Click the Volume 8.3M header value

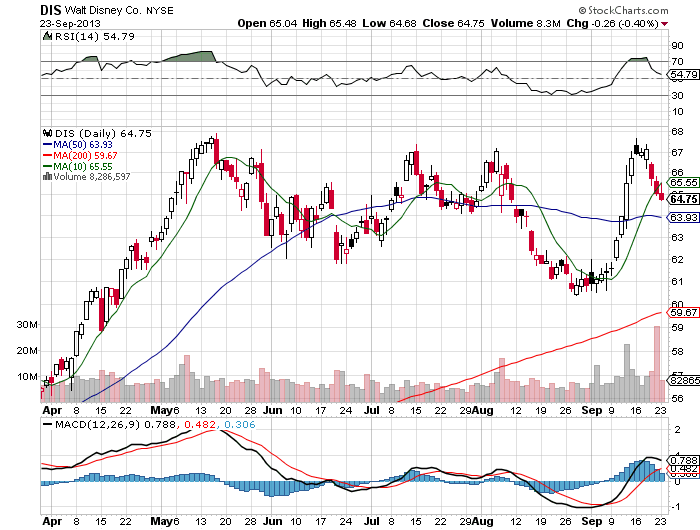(x=525, y=23)
